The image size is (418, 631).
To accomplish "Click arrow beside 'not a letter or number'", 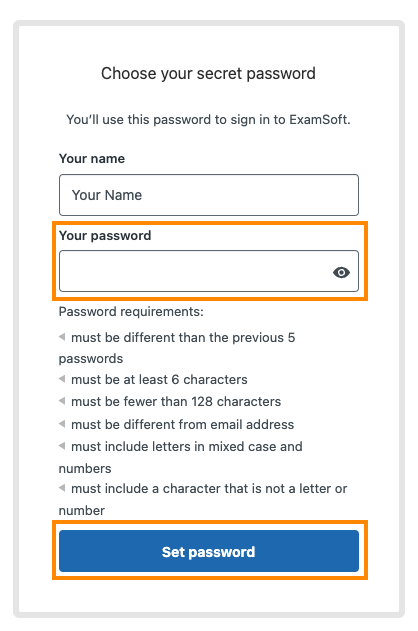I will click(62, 488).
